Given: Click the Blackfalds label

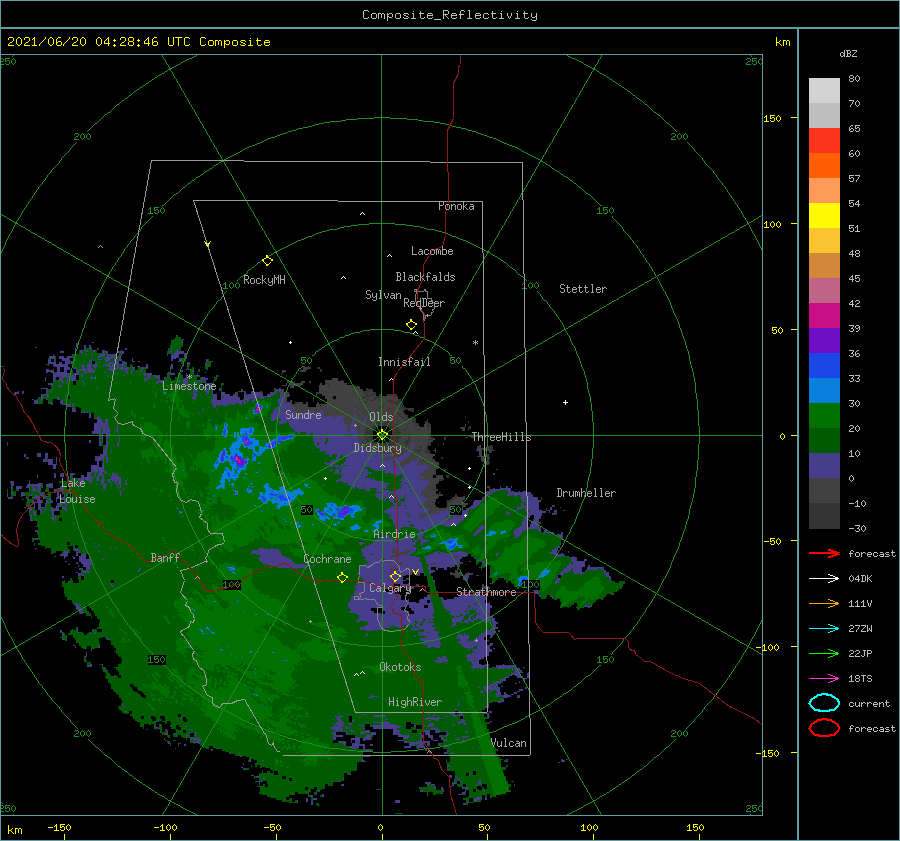Looking at the screenshot, I should point(425,277).
